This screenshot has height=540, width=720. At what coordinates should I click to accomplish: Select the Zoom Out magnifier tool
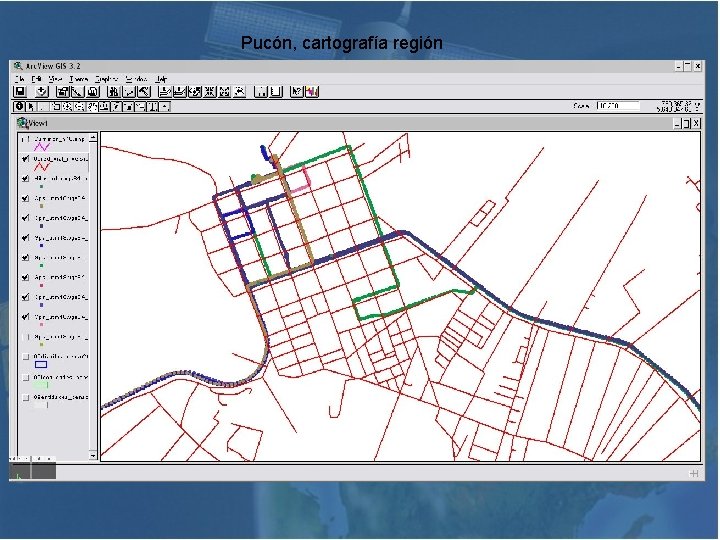[x=79, y=107]
